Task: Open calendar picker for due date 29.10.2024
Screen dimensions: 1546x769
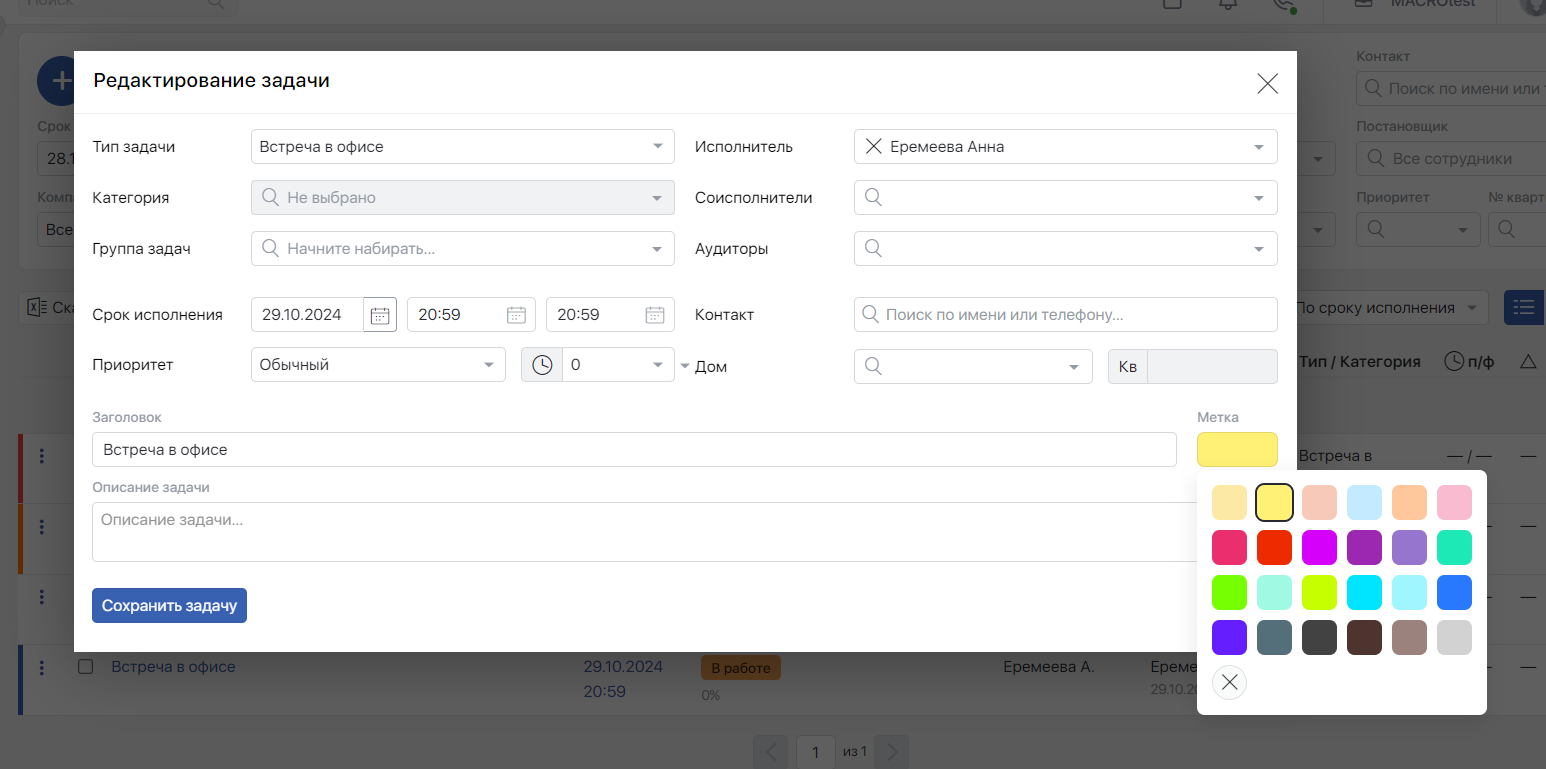Action: [380, 315]
